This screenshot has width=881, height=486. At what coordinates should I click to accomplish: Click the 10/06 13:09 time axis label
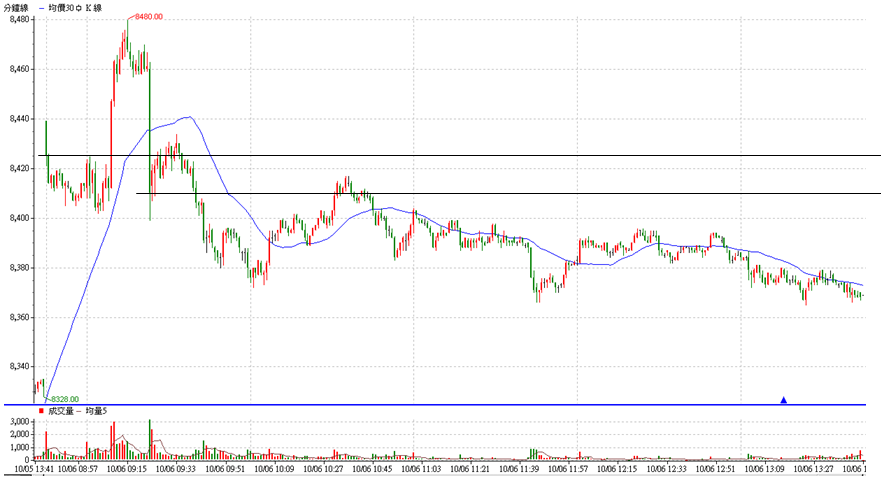tap(764, 469)
